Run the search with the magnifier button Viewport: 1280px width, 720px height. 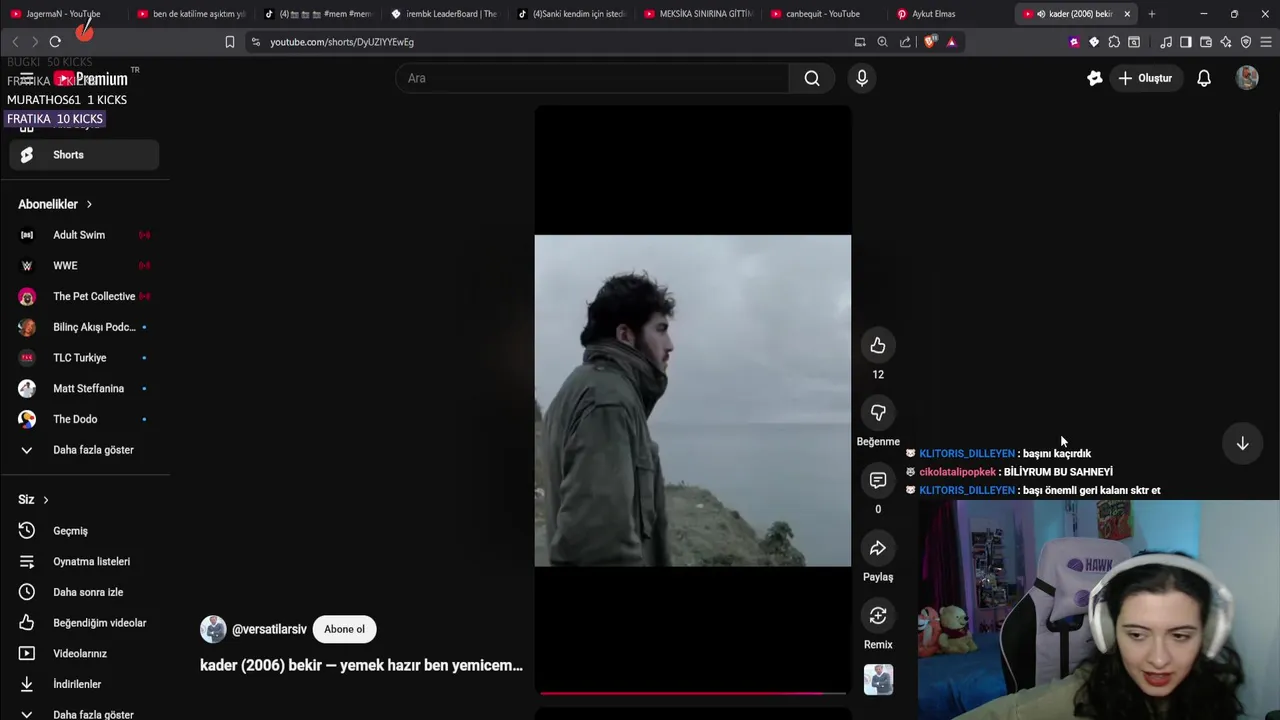(812, 78)
